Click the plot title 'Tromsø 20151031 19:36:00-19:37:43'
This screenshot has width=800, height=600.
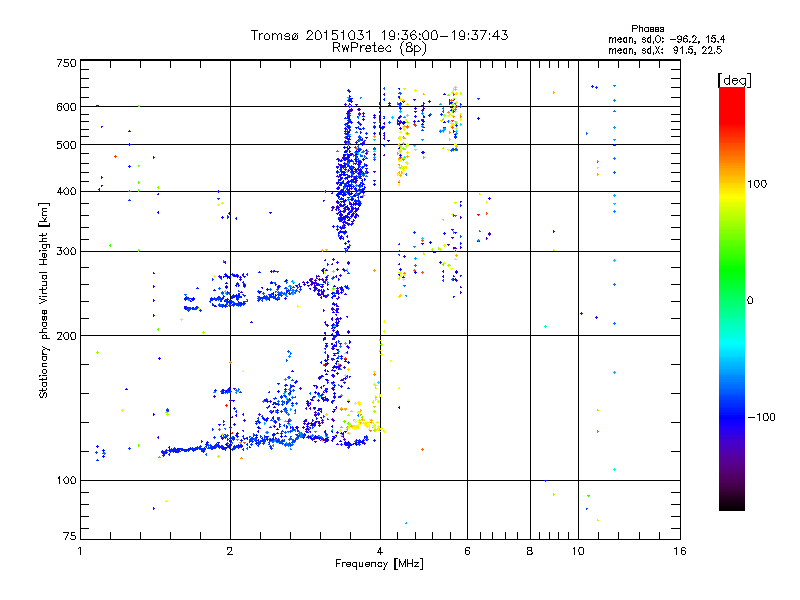[x=379, y=35]
